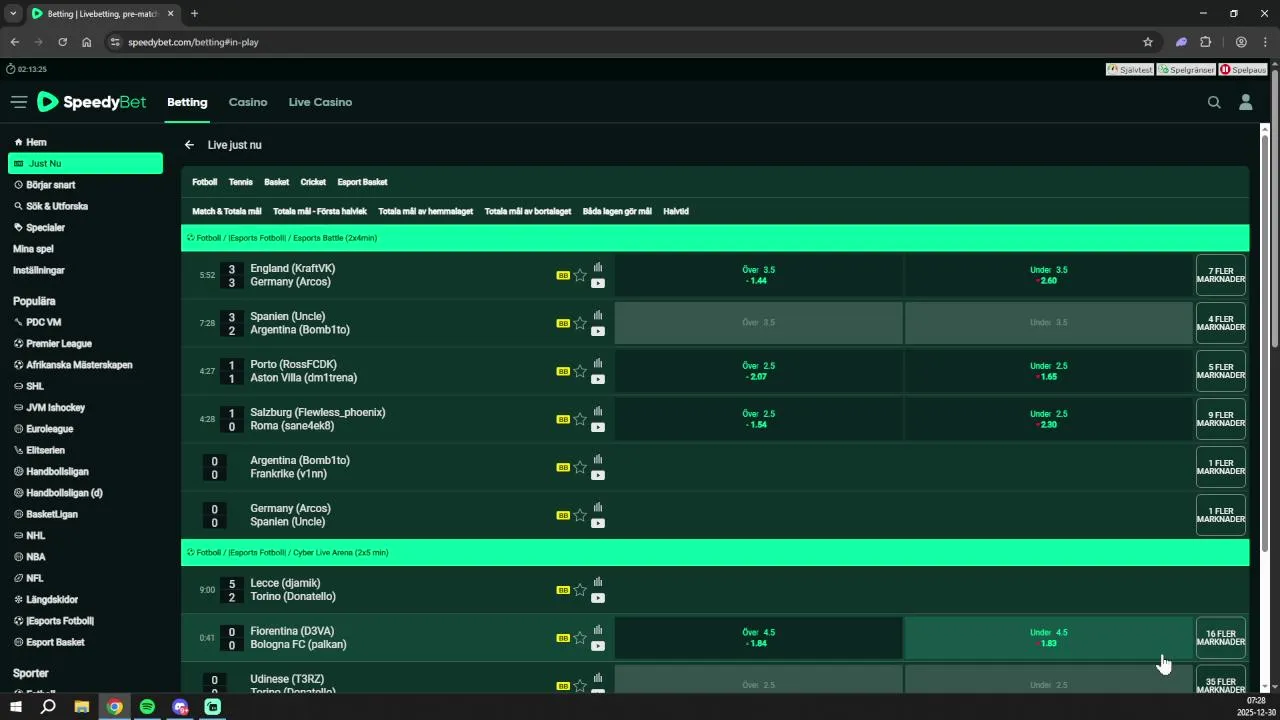Image resolution: width=1280 pixels, height=720 pixels.
Task: Open statistics icon for Salzburg vs Roma
Action: pyautogui.click(x=598, y=411)
